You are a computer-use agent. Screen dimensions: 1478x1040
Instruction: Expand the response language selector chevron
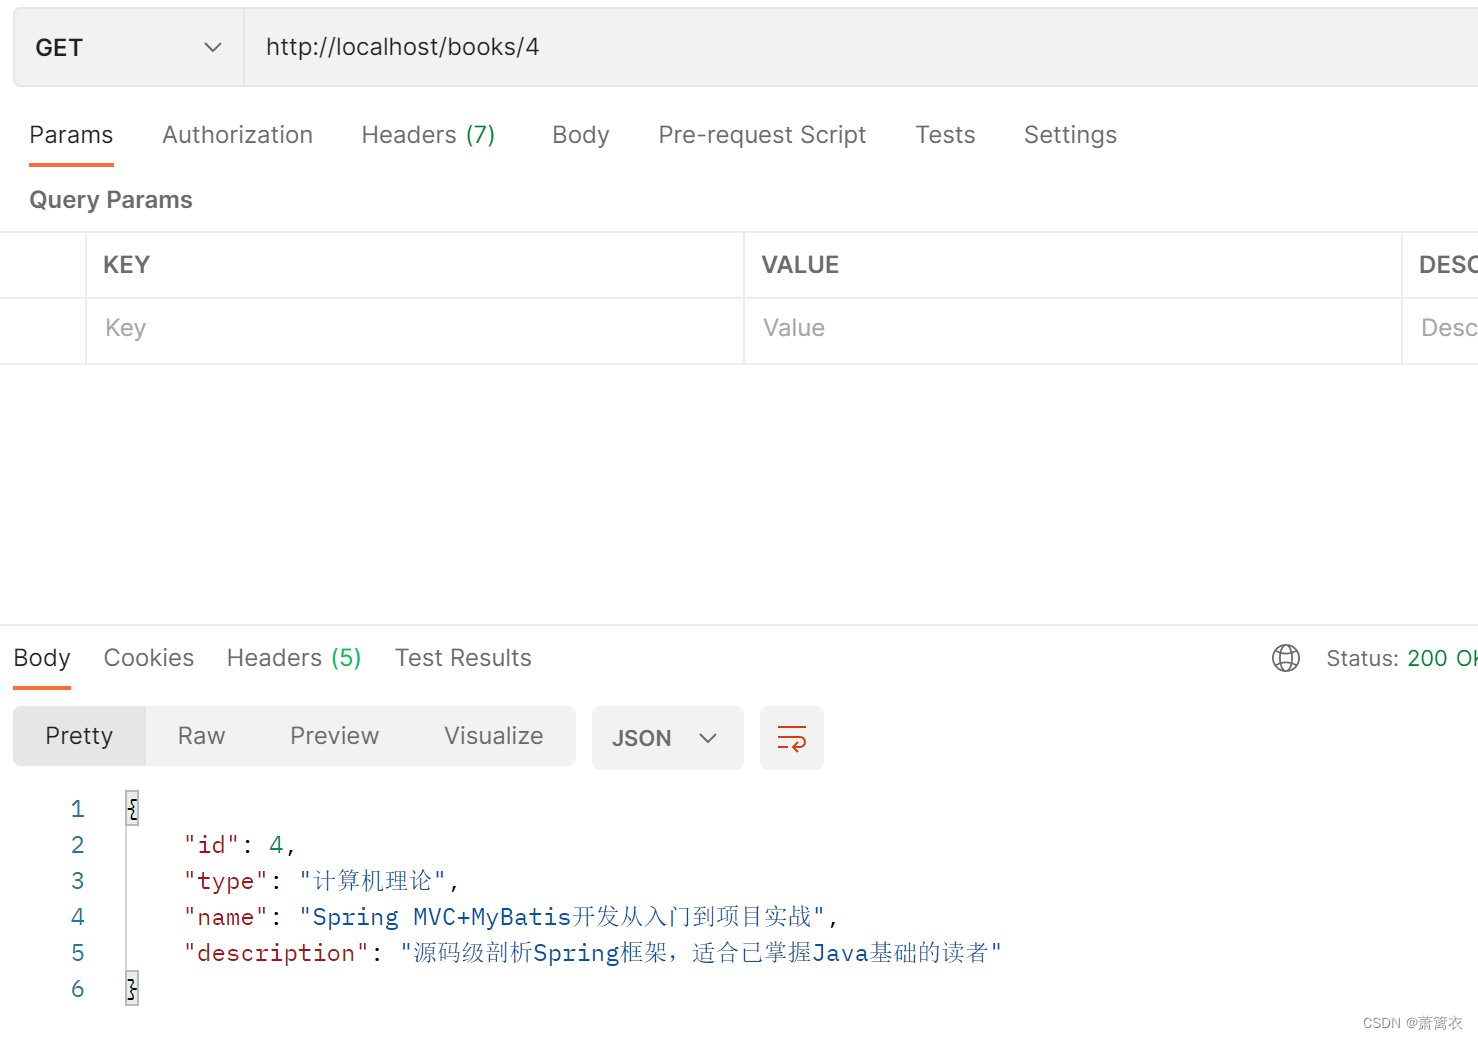pos(709,738)
